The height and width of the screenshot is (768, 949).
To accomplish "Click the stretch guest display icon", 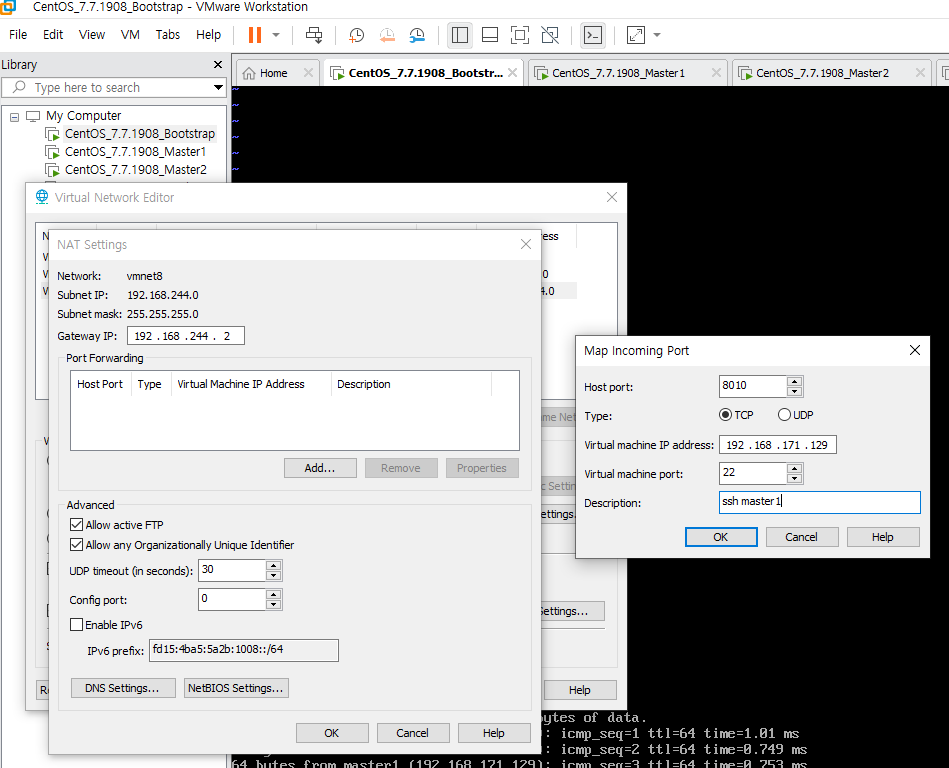I will click(636, 35).
